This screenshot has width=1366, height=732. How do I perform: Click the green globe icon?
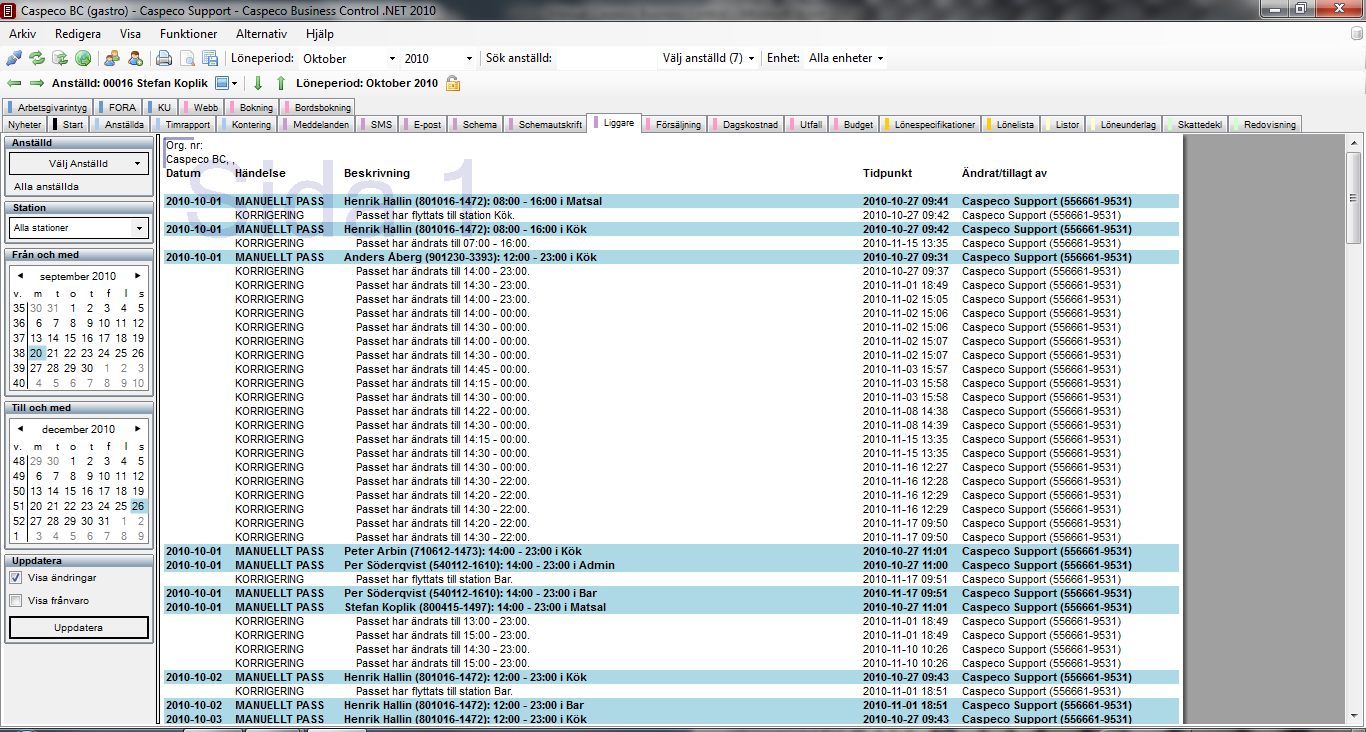(x=83, y=58)
